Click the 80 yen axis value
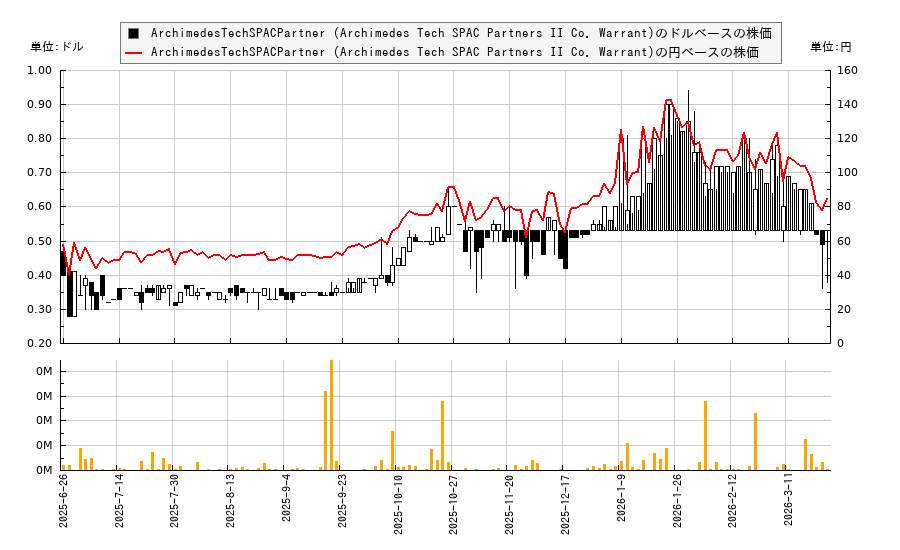Image resolution: width=900 pixels, height=550 pixels. pos(845,207)
